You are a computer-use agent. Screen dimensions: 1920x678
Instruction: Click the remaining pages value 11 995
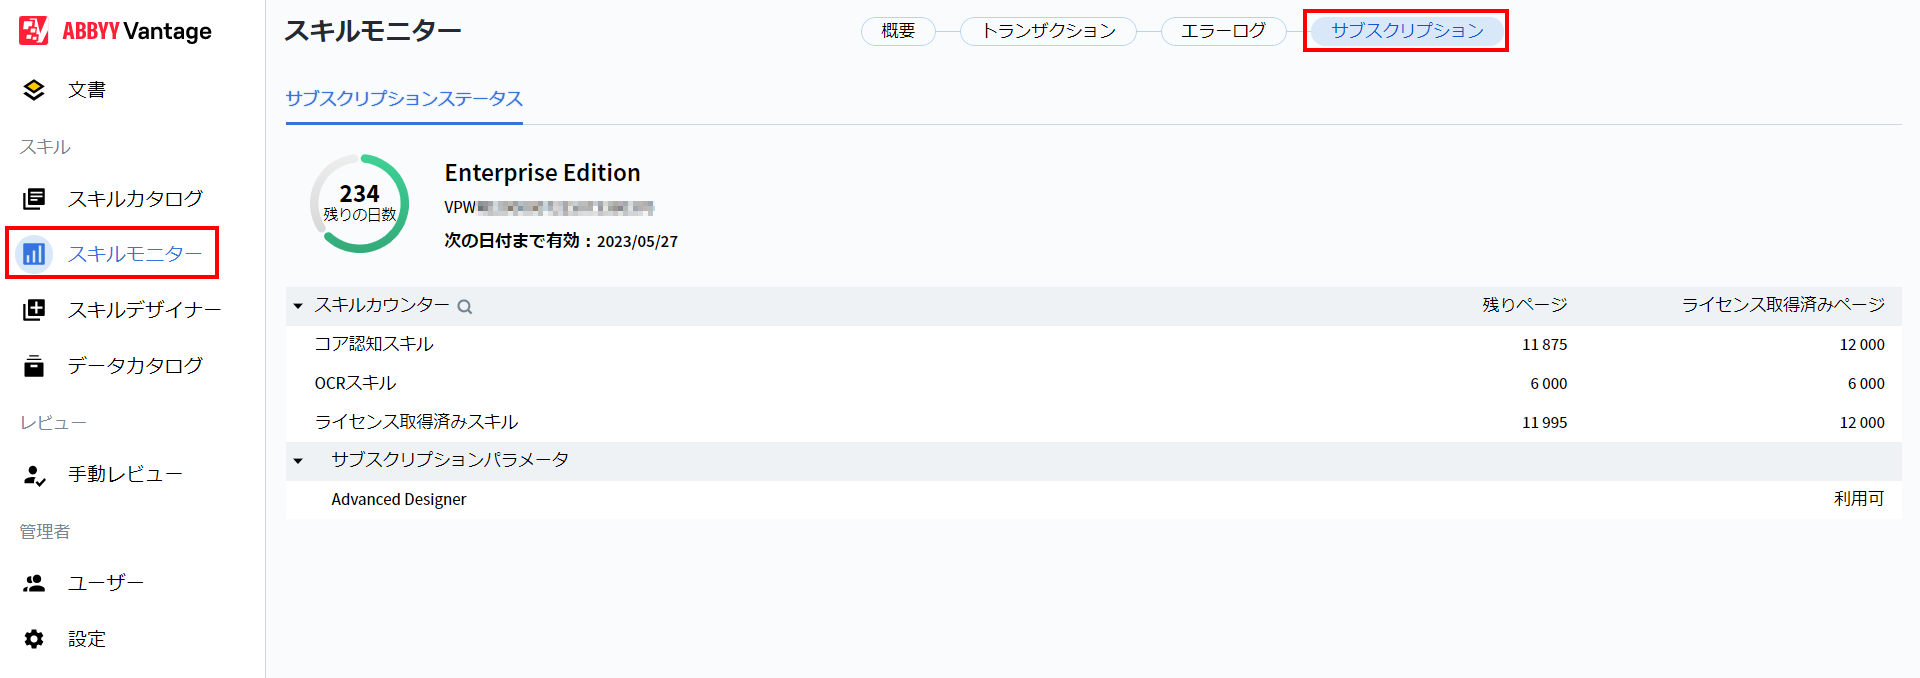pos(1545,423)
